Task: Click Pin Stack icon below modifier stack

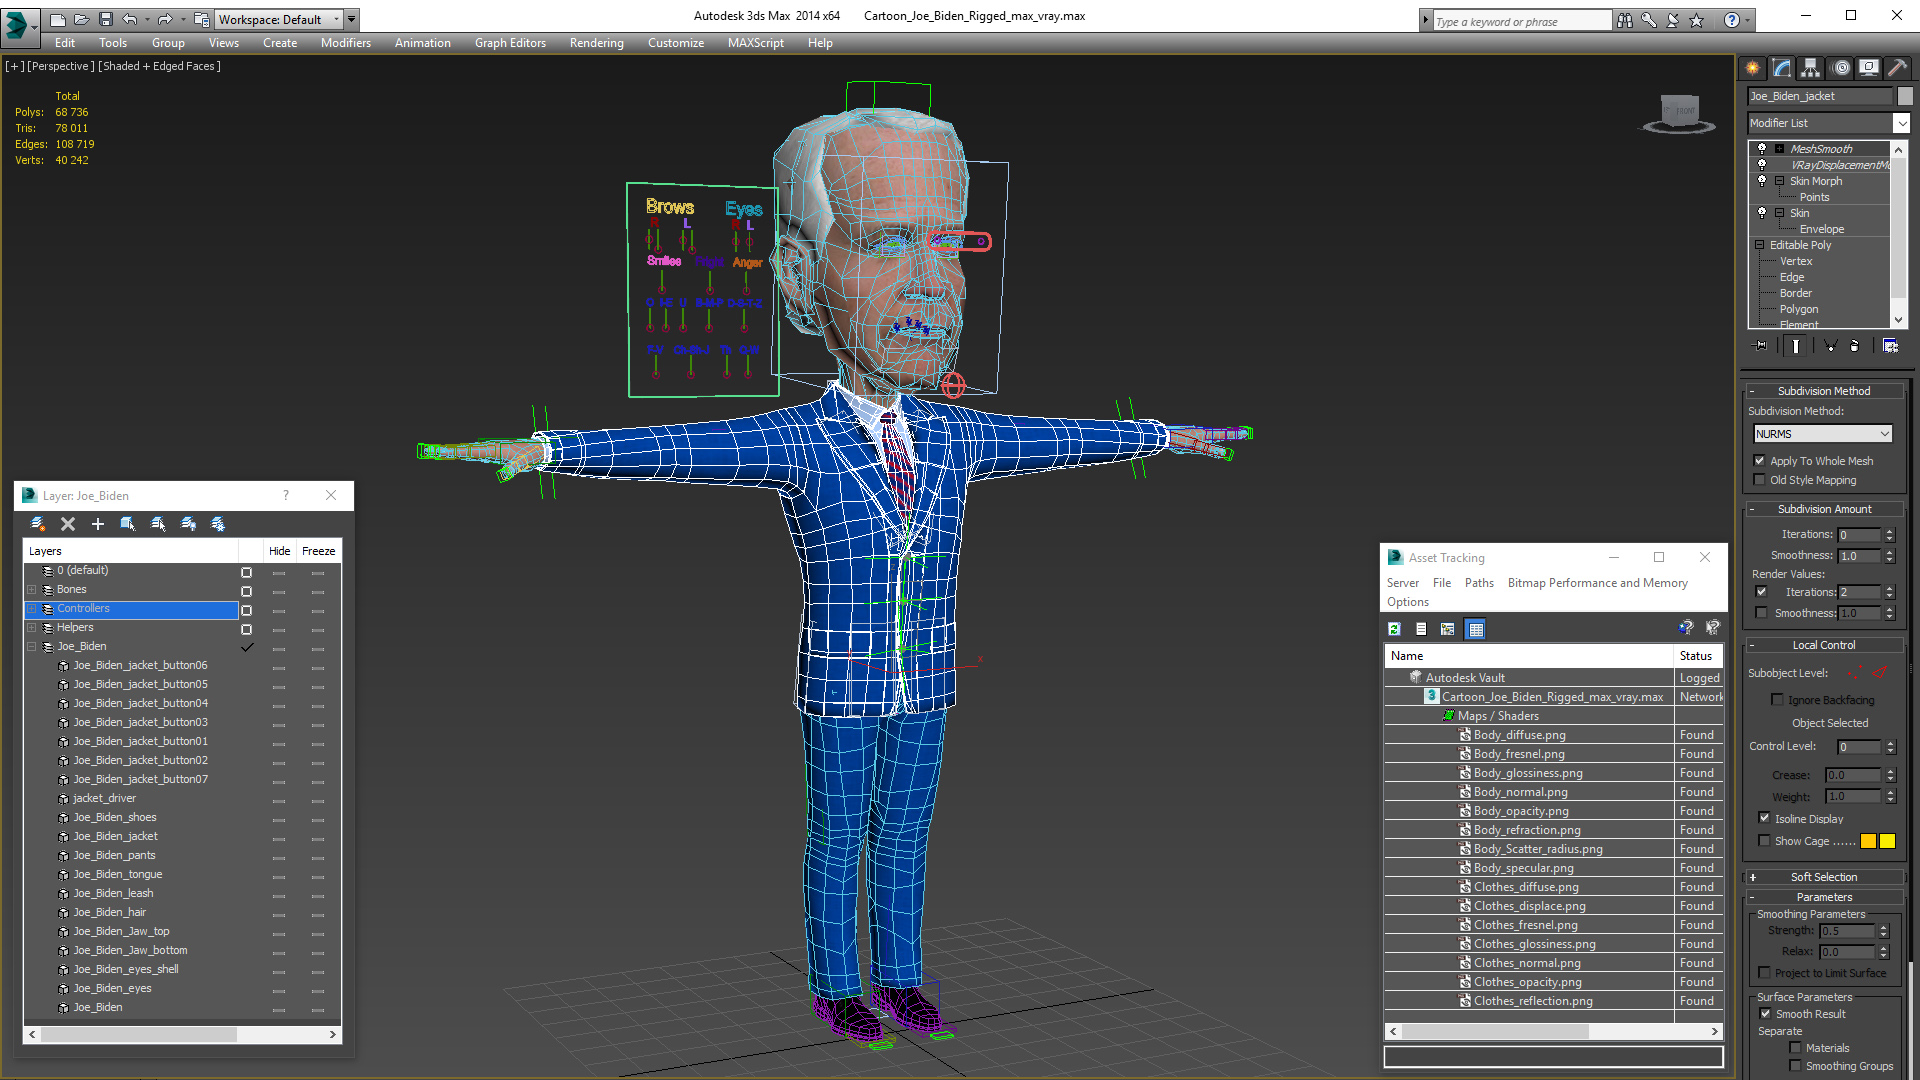Action: click(x=1761, y=346)
